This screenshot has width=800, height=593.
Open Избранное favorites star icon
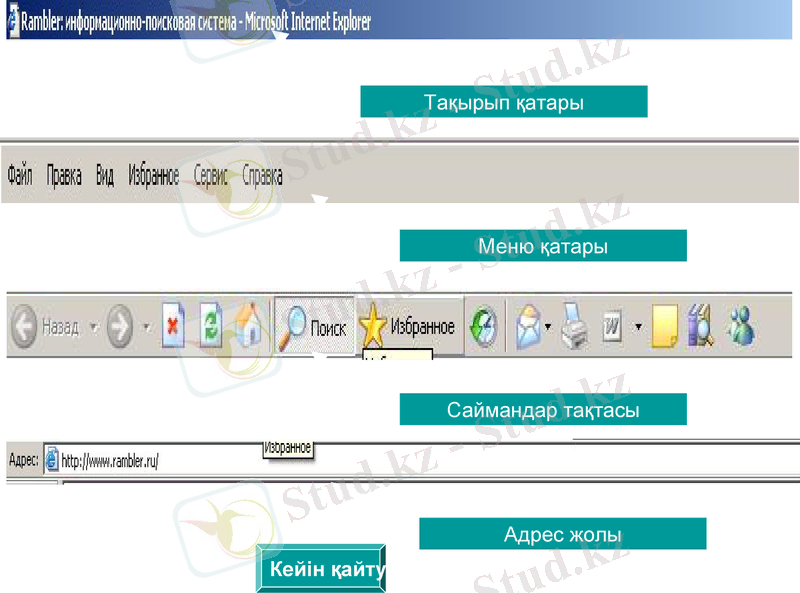(371, 326)
